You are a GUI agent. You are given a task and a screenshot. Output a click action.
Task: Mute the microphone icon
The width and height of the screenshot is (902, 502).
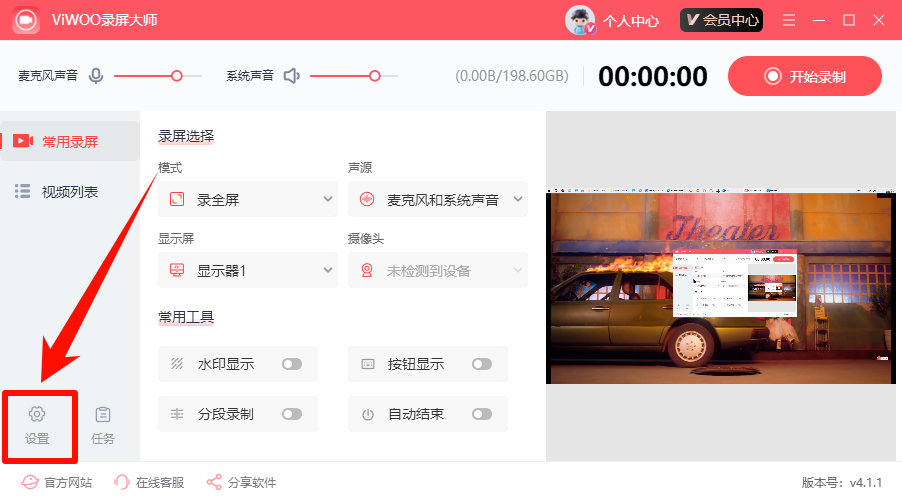96,76
